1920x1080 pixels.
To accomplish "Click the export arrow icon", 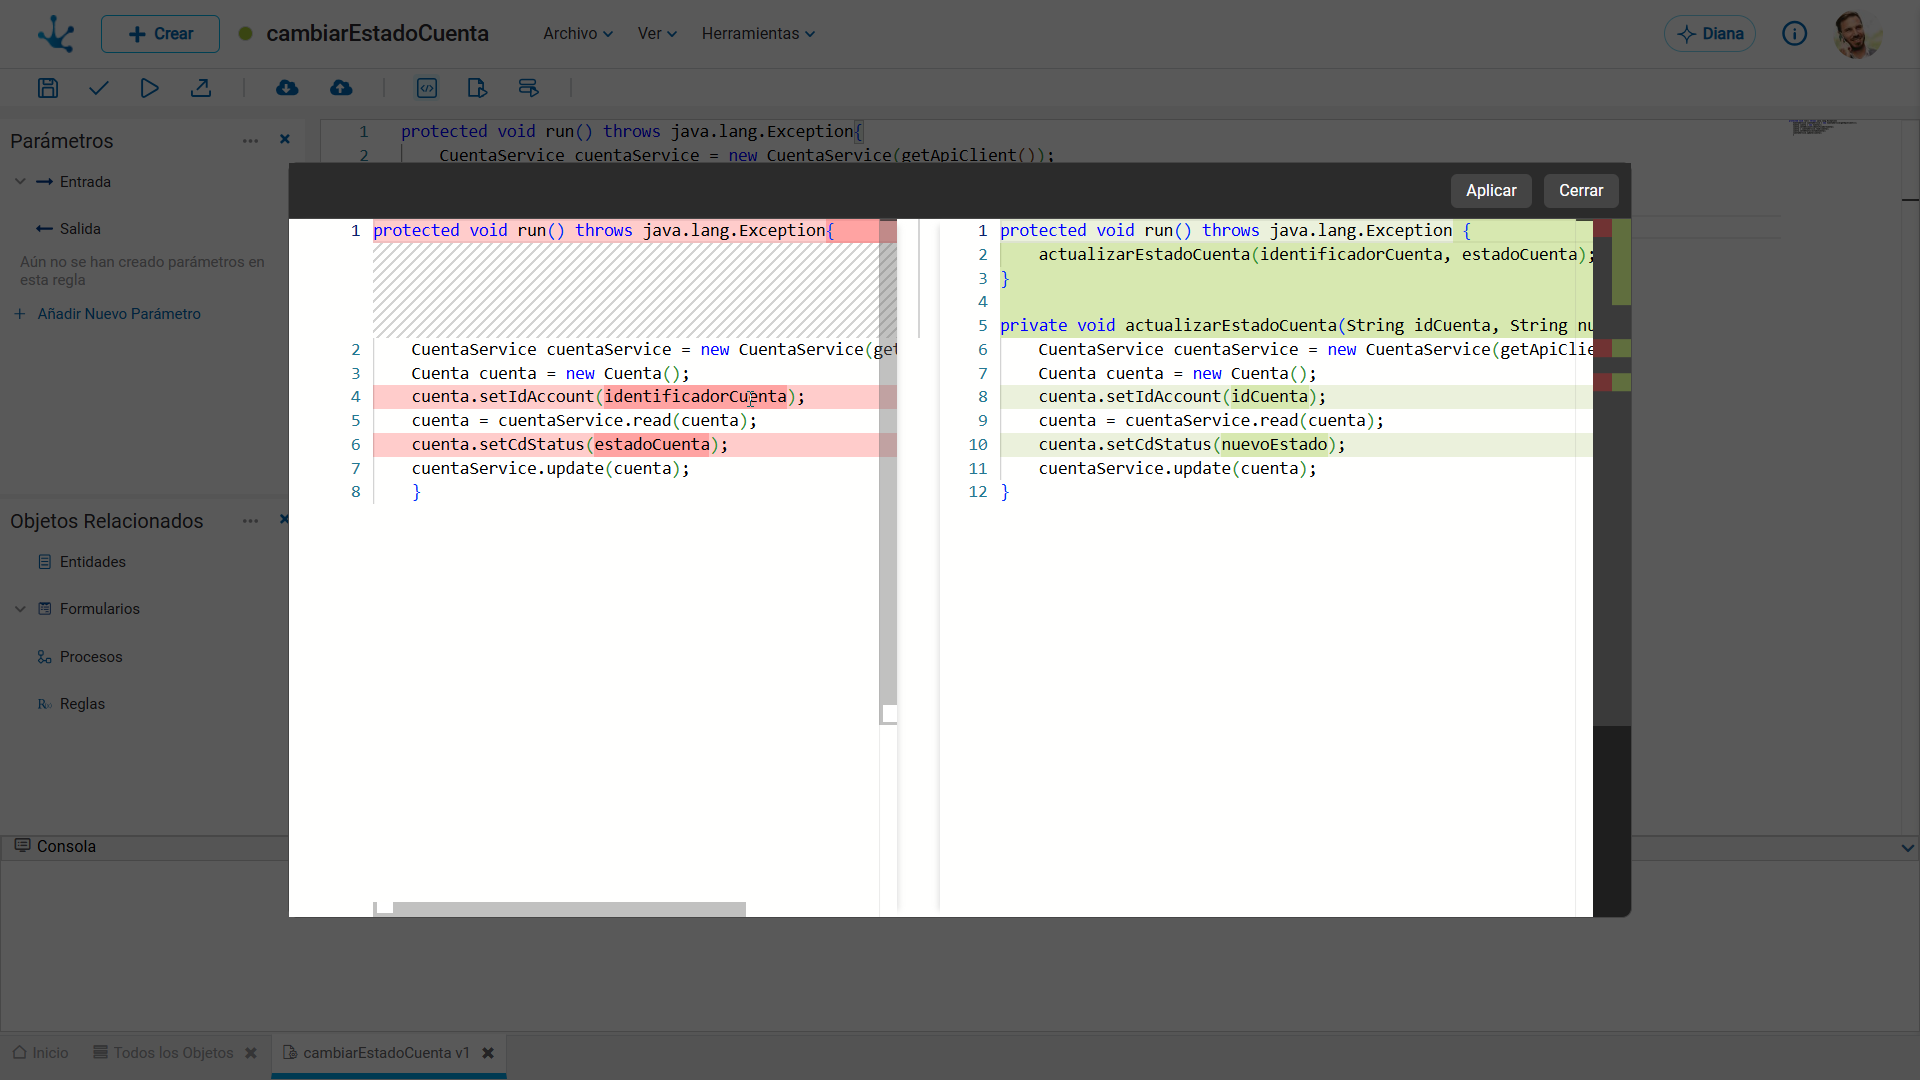I will point(201,88).
